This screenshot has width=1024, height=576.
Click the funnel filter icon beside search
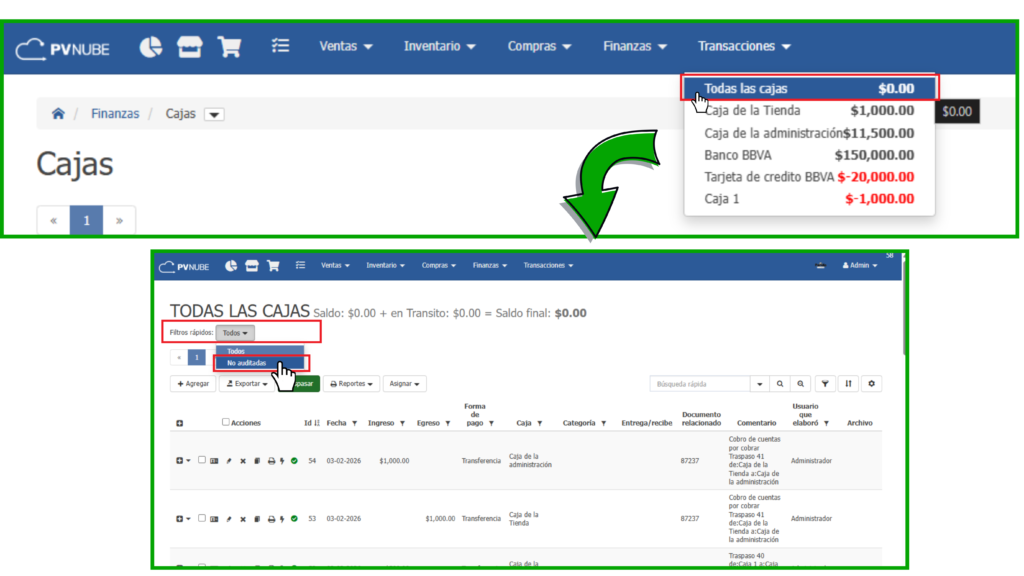coord(825,383)
